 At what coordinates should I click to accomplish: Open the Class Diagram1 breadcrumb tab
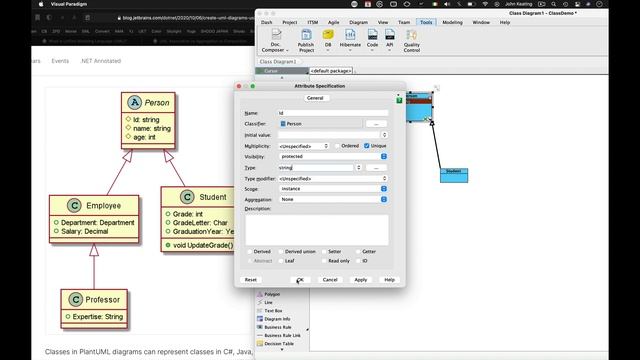point(278,62)
